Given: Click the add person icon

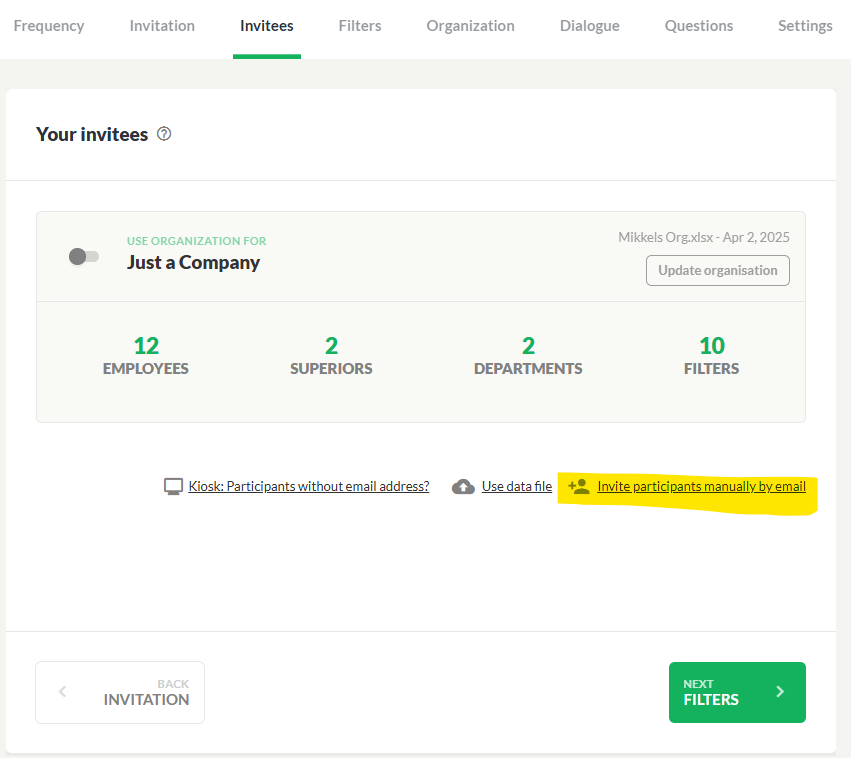Looking at the screenshot, I should coord(579,486).
